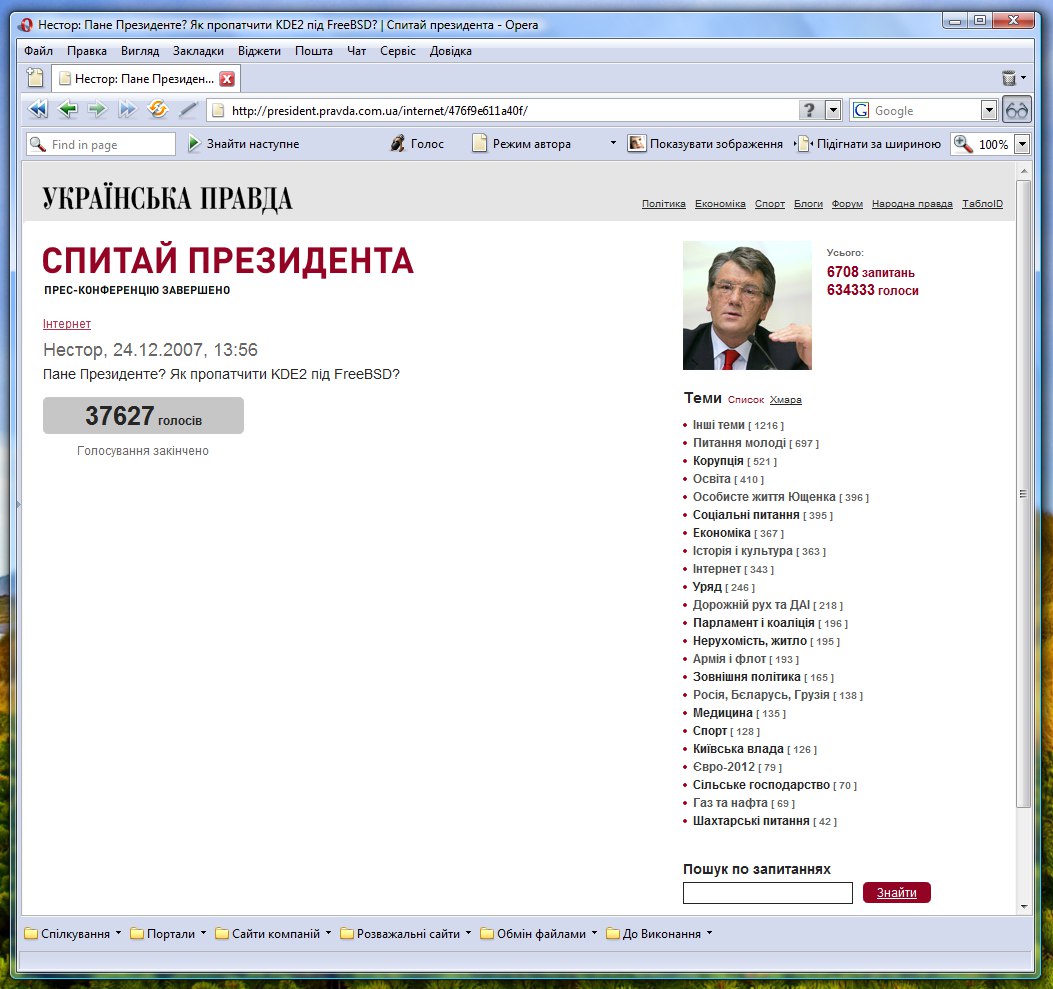
Task: Open the Вигляд menu
Action: 140,51
